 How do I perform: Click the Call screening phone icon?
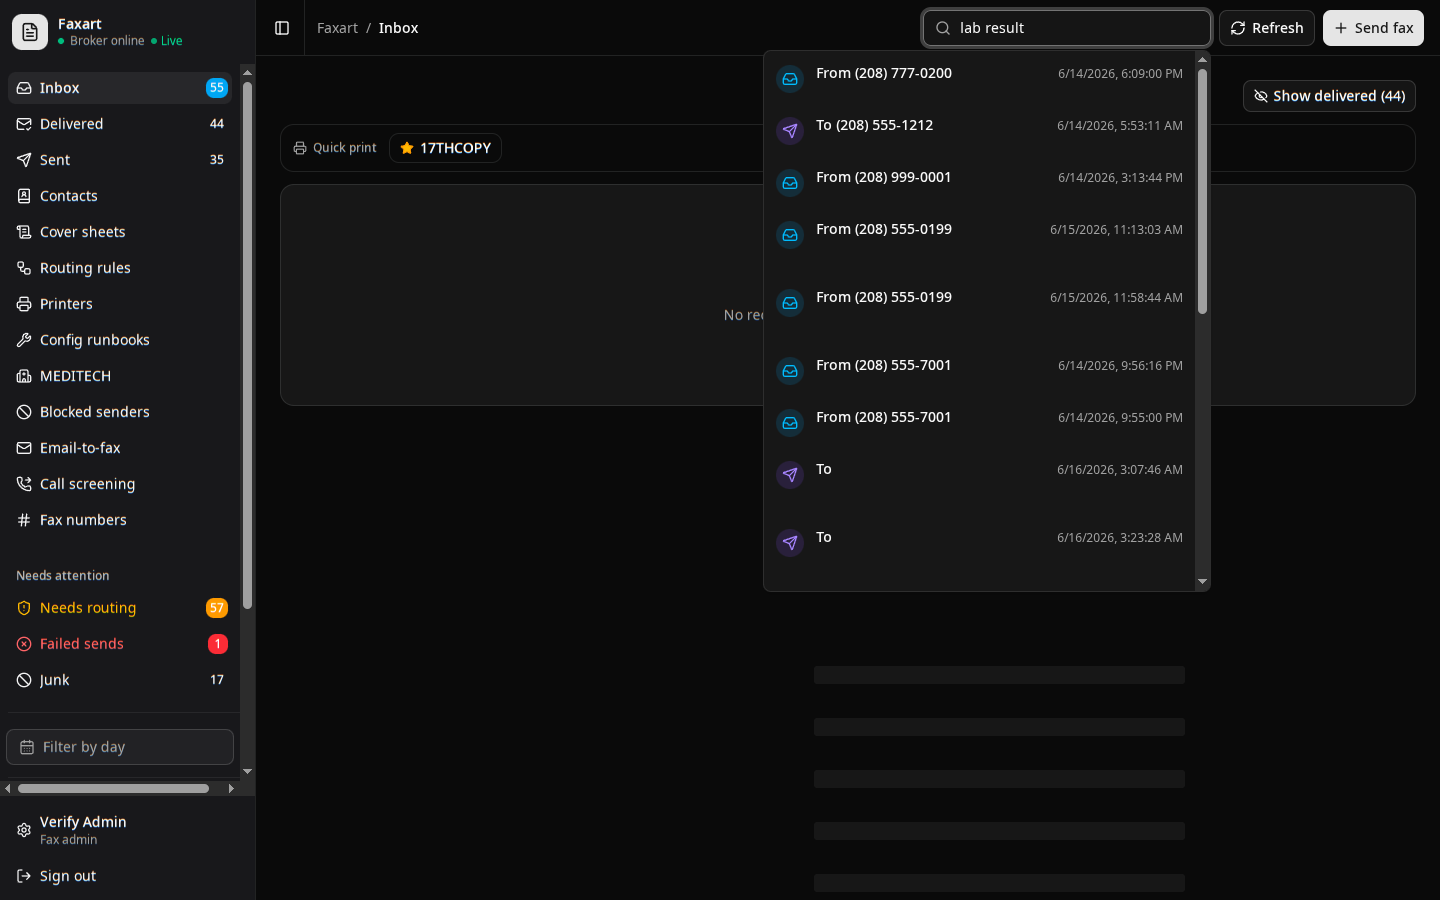click(24, 484)
